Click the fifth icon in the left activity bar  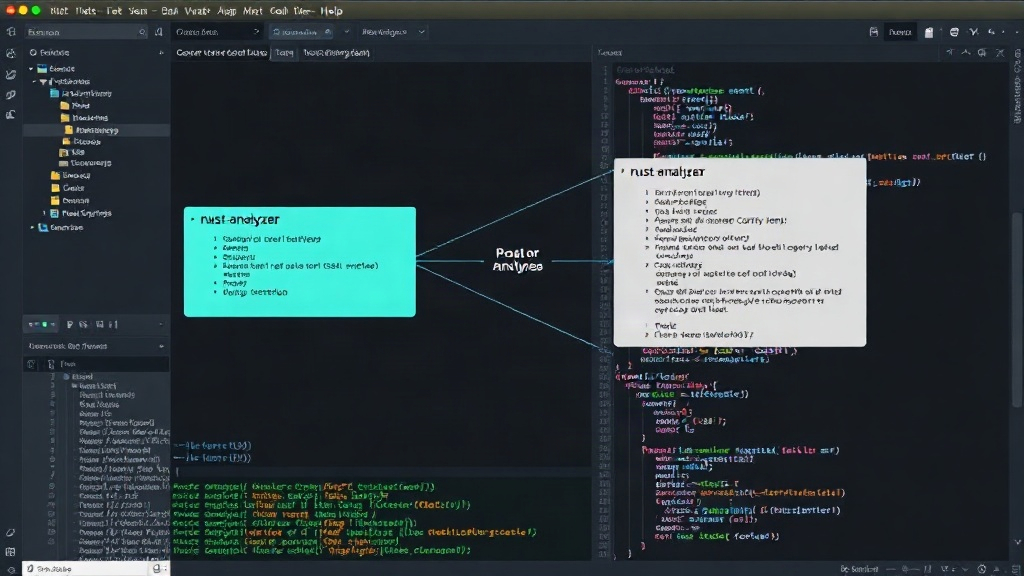tap(11, 115)
